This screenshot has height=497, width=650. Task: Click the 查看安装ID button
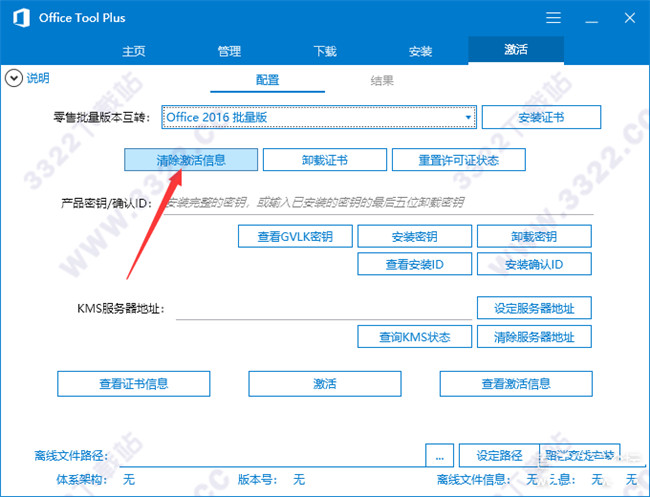click(x=415, y=264)
